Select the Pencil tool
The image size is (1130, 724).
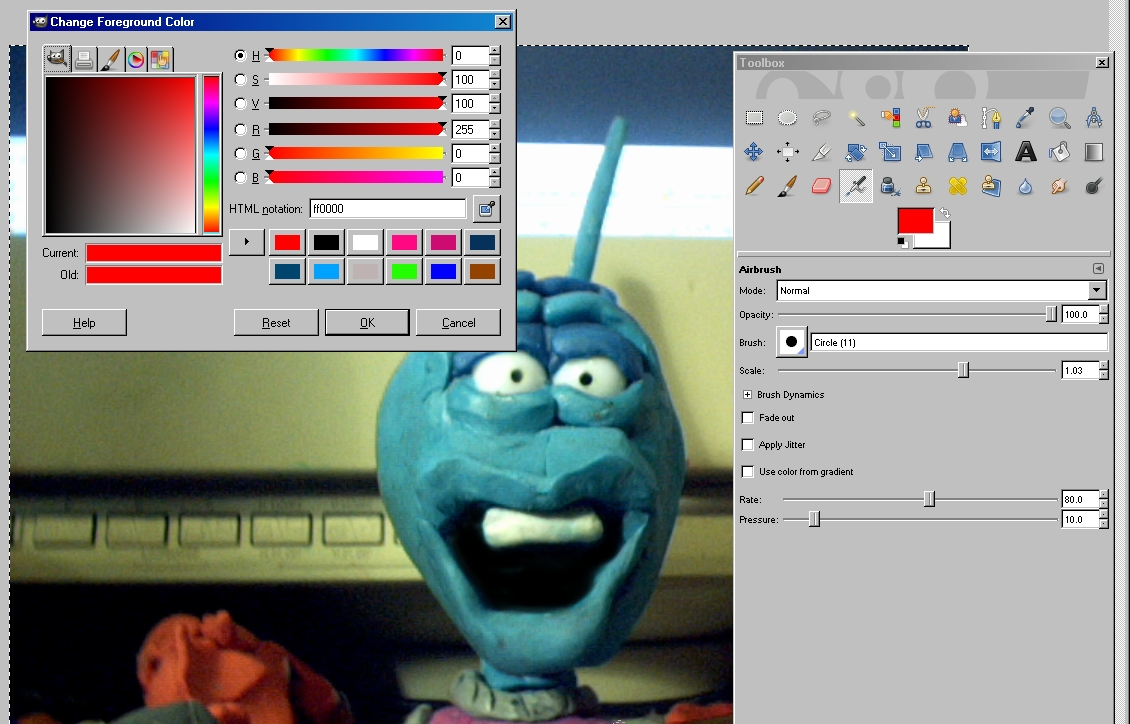click(x=754, y=186)
